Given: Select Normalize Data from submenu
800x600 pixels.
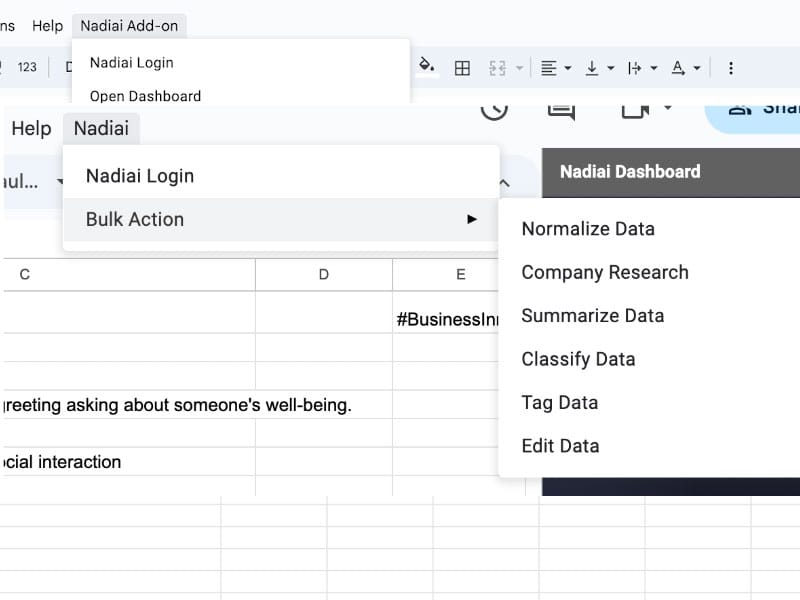Looking at the screenshot, I should pos(588,229).
